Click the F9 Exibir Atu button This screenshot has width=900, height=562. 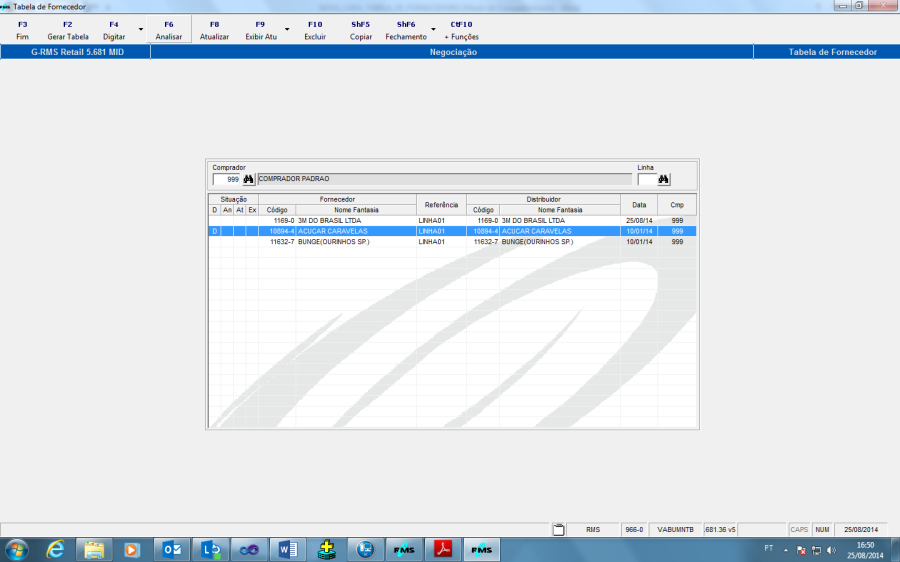tap(261, 30)
